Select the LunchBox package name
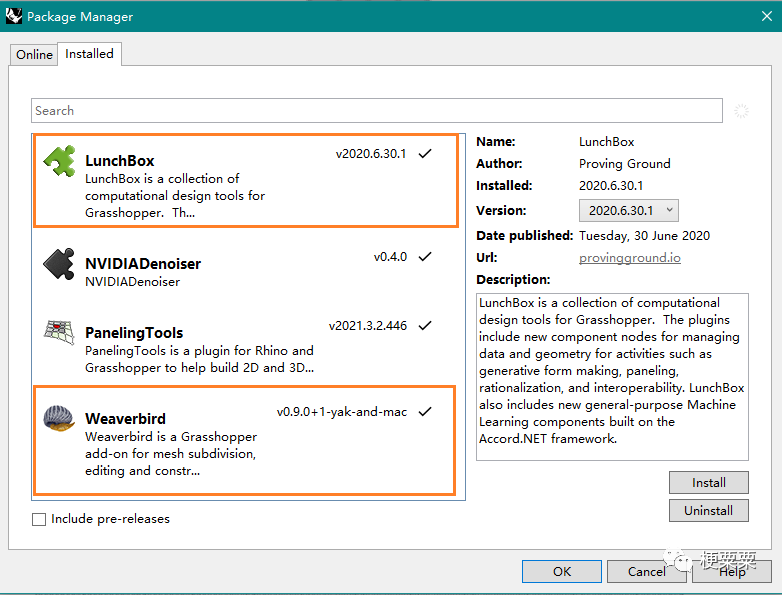 pos(120,161)
